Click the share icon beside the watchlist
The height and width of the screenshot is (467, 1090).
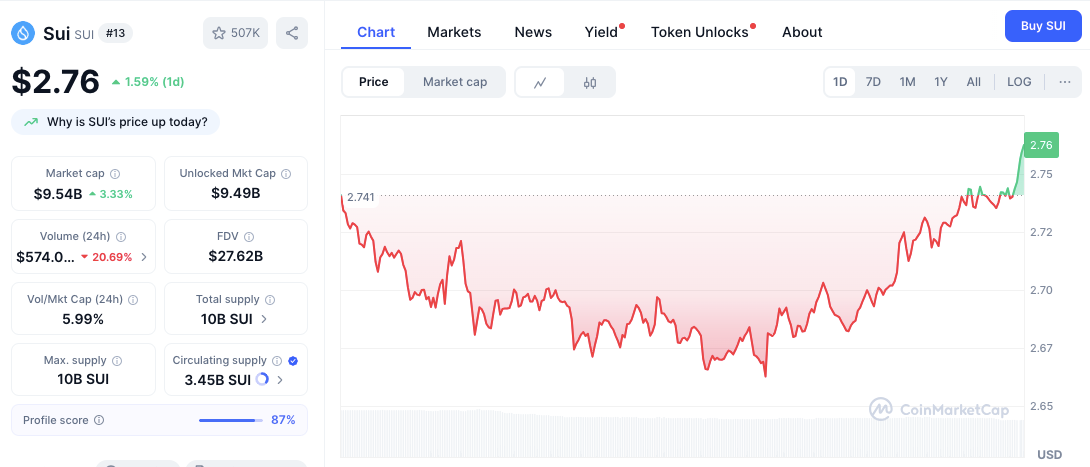(292, 33)
